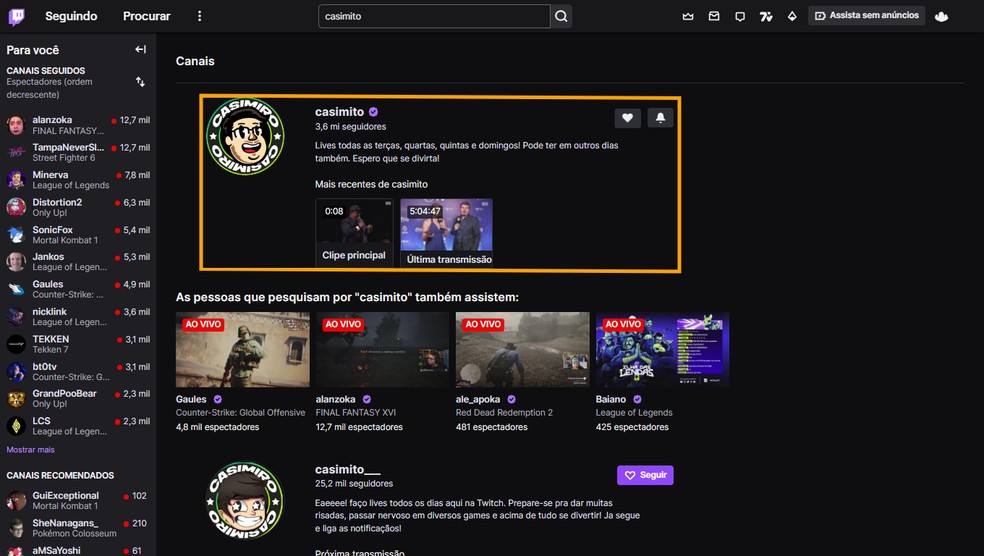This screenshot has height=556, width=984.
Task: Open the user profile avatar menu
Action: tap(941, 16)
